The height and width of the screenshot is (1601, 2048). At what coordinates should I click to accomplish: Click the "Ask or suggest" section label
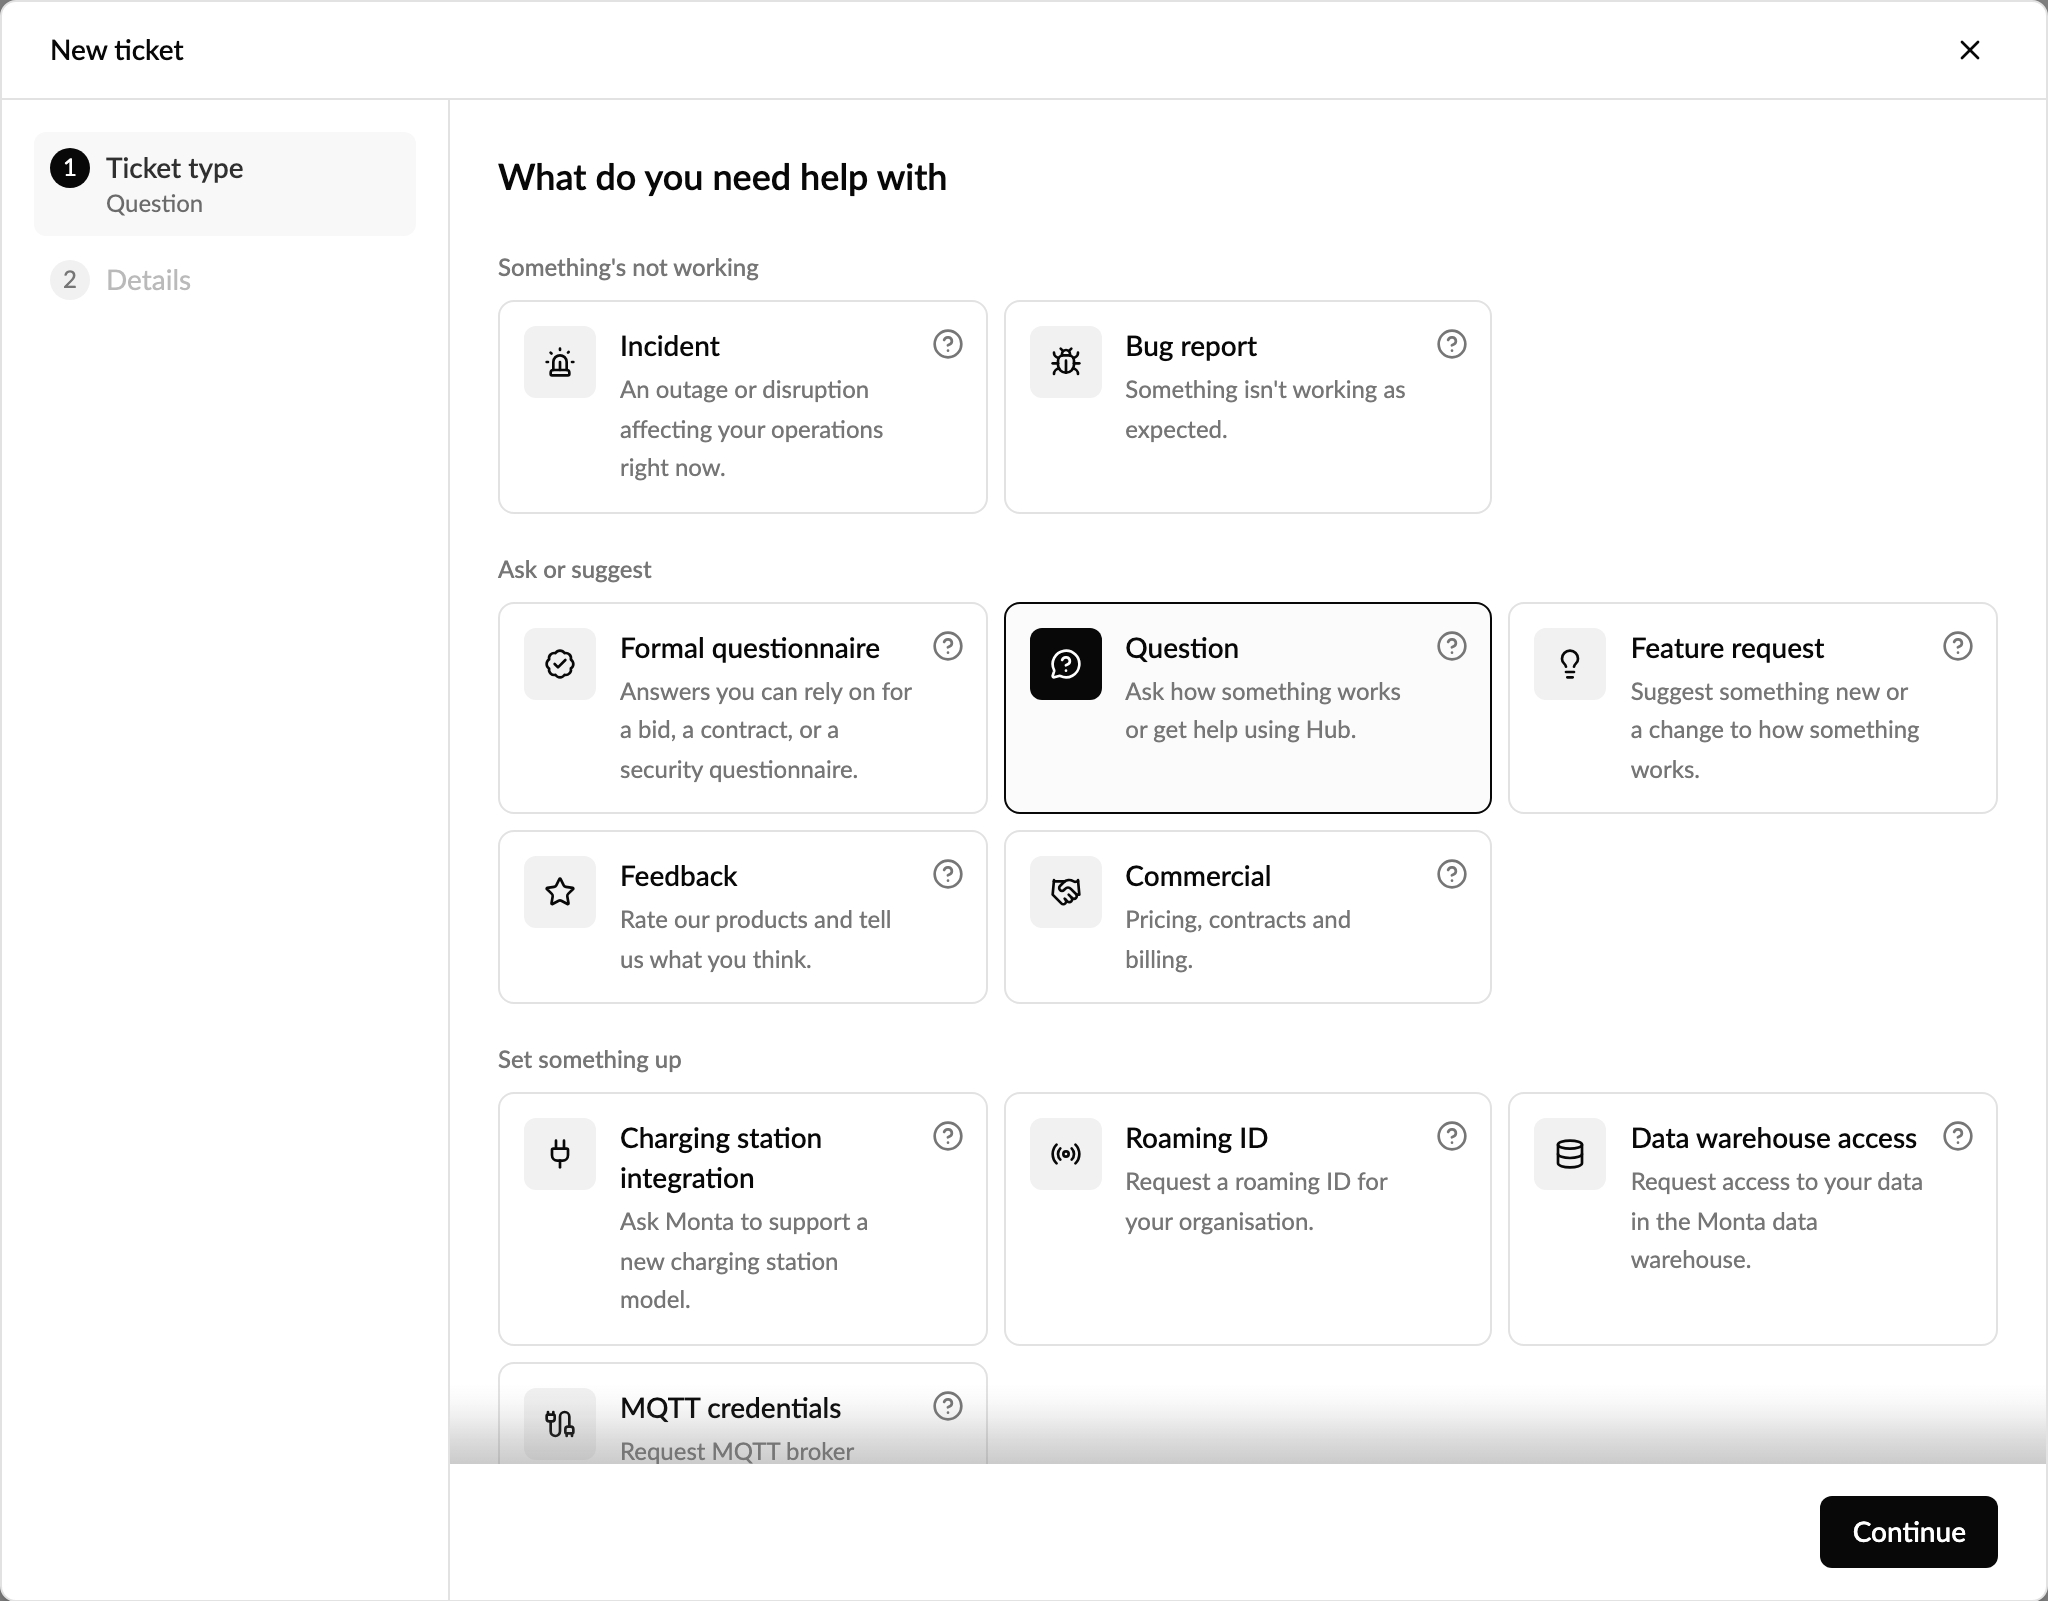(574, 570)
